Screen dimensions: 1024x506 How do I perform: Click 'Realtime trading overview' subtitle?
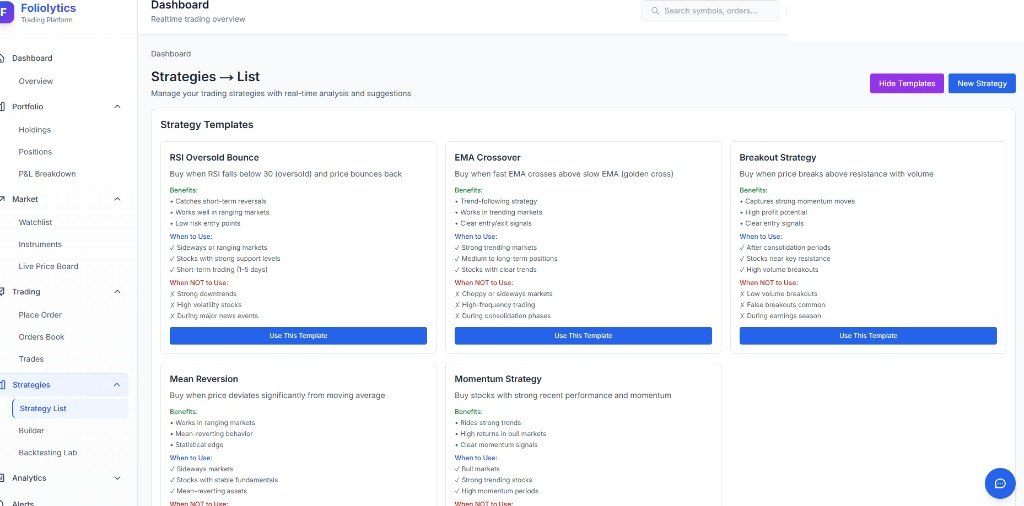[198, 20]
